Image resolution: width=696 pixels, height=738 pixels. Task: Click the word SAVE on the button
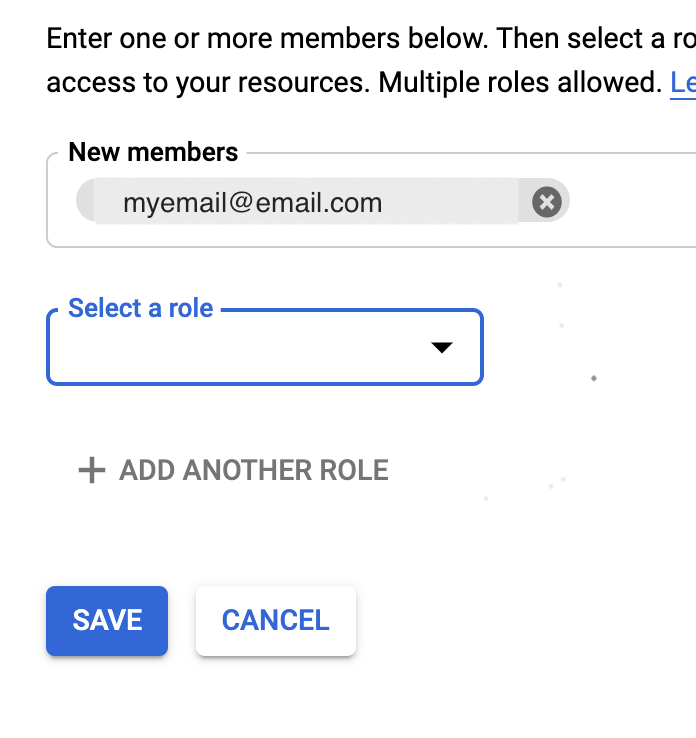[107, 620]
